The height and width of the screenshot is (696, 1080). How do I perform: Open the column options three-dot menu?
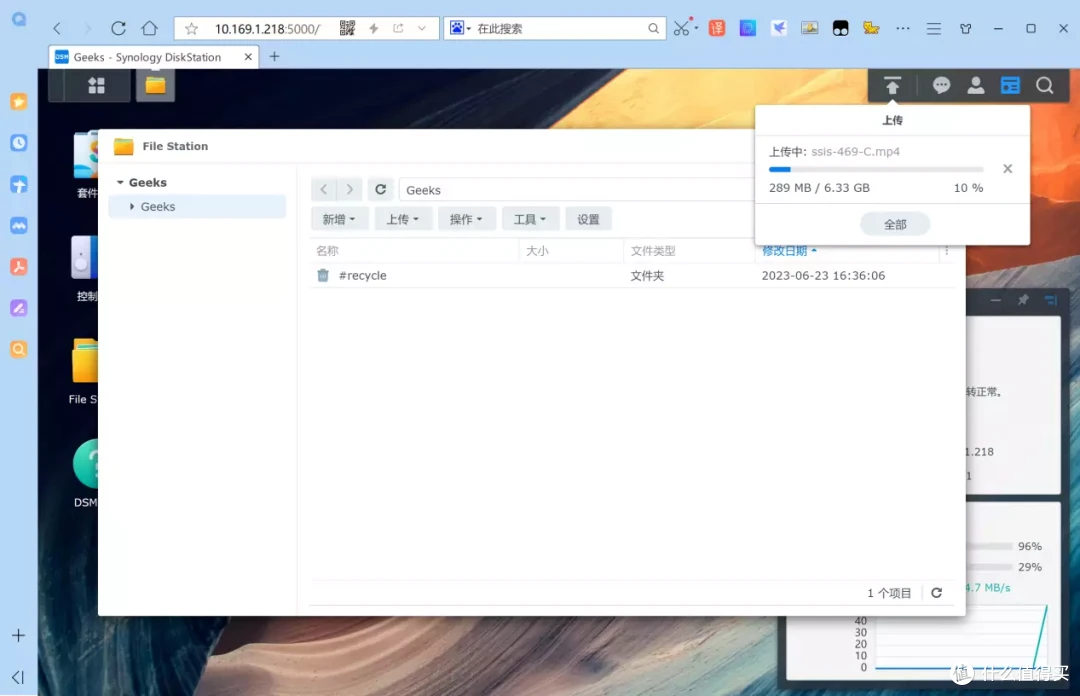click(946, 251)
